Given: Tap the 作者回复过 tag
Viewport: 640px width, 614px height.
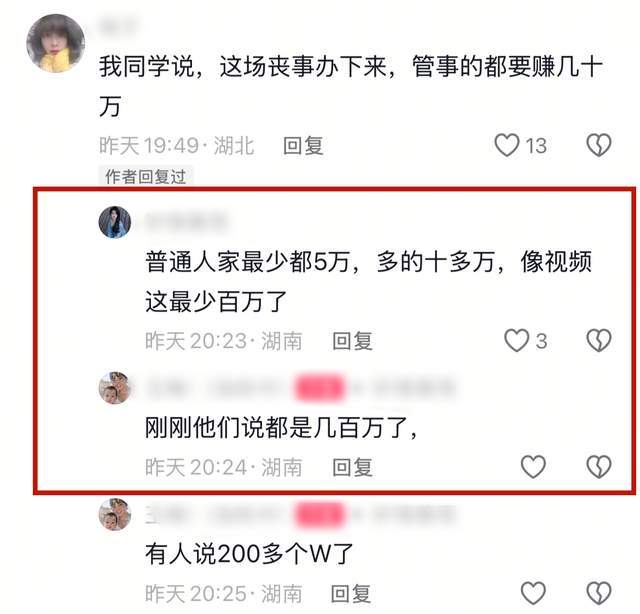Looking at the screenshot, I should (146, 176).
